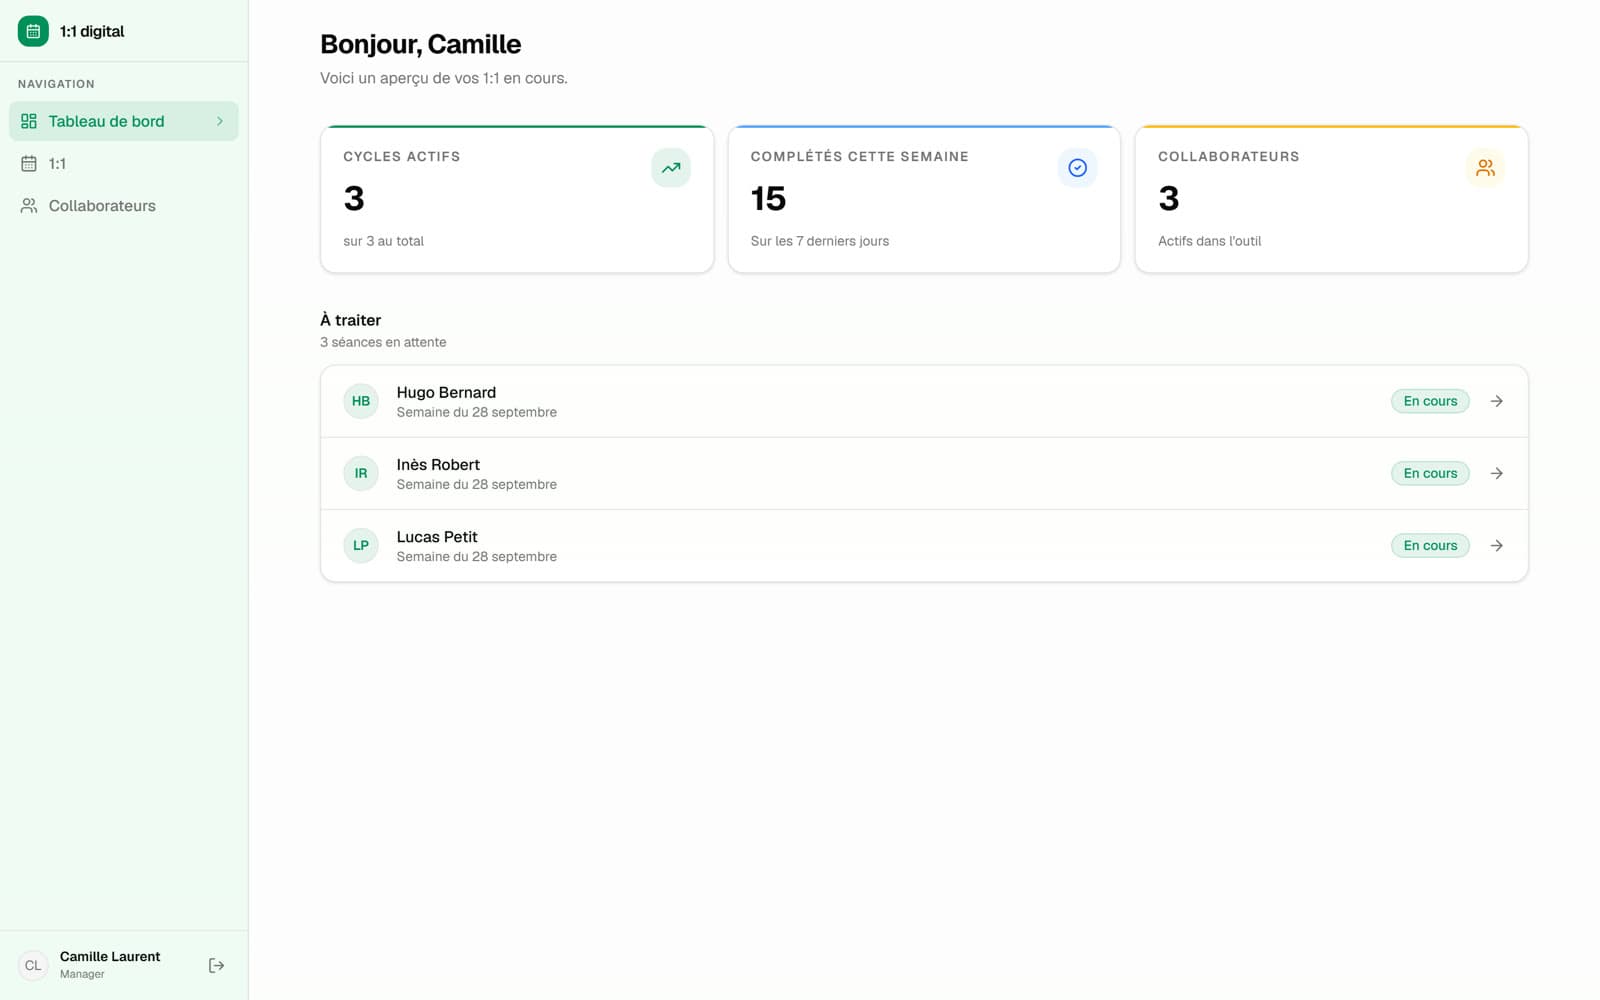This screenshot has width=1600, height=1000.
Task: Click the calendar icon beside 1:1
Action: (29, 163)
